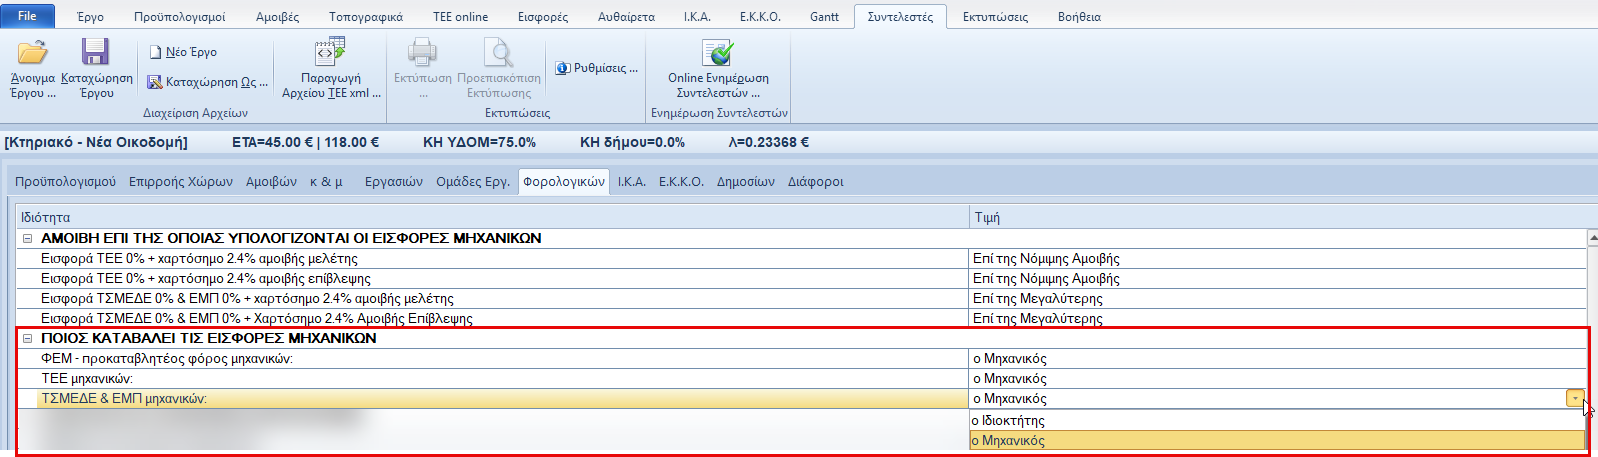
Task: Switch to the Εργασιών sub-tab
Action: 393,182
